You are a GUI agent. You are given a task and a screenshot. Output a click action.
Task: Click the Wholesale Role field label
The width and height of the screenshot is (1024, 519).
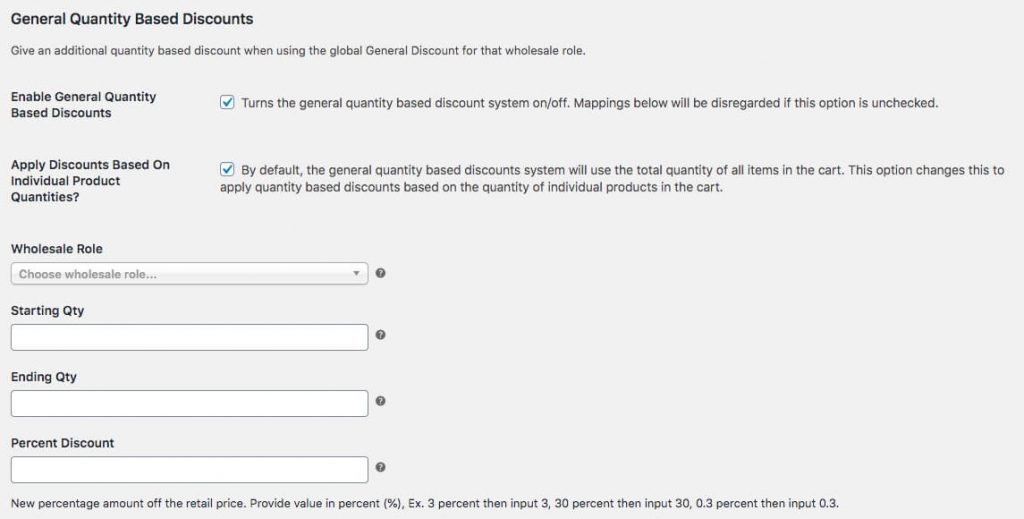56,249
